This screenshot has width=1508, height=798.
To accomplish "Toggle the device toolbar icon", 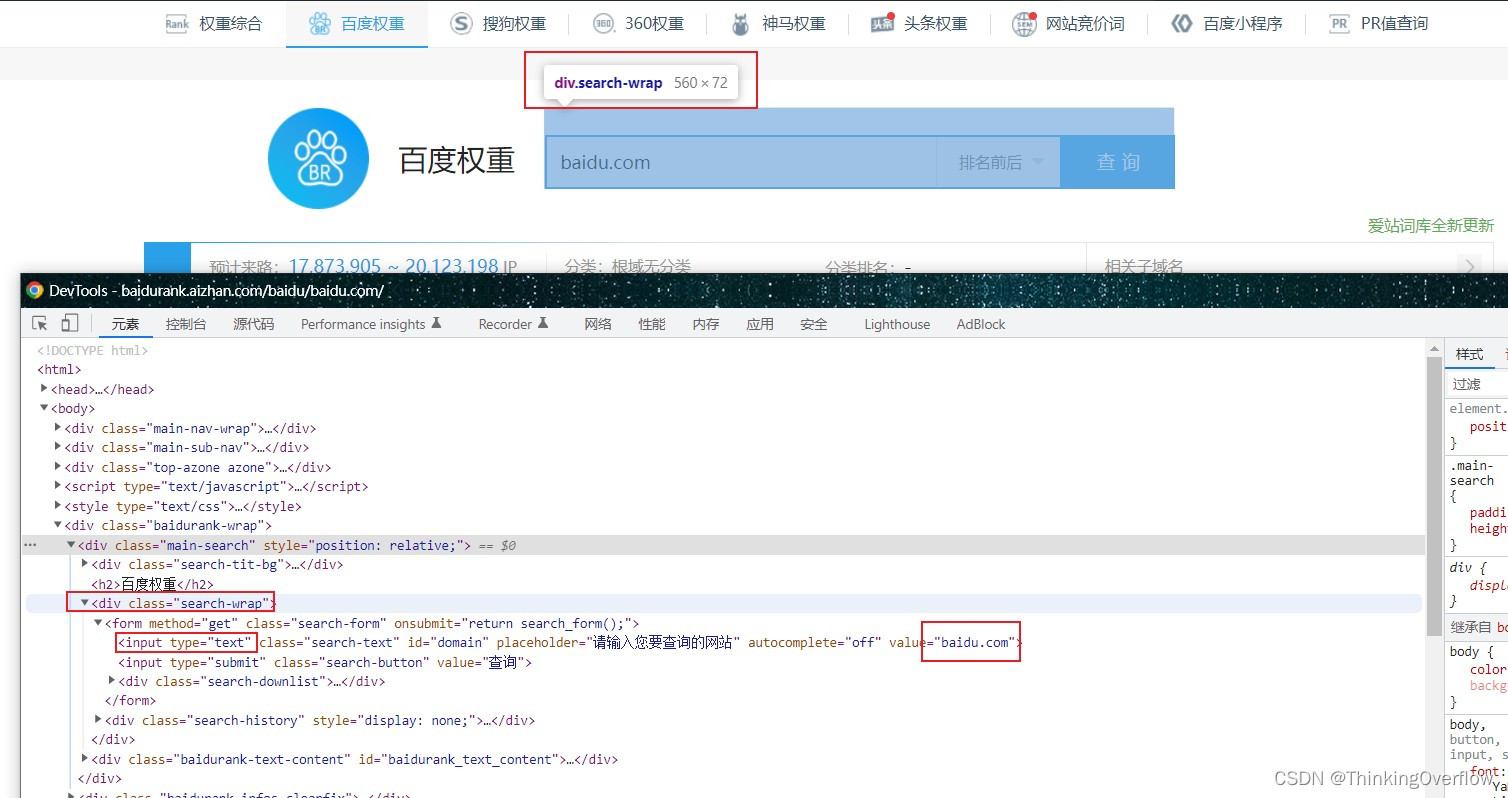I will click(x=69, y=323).
